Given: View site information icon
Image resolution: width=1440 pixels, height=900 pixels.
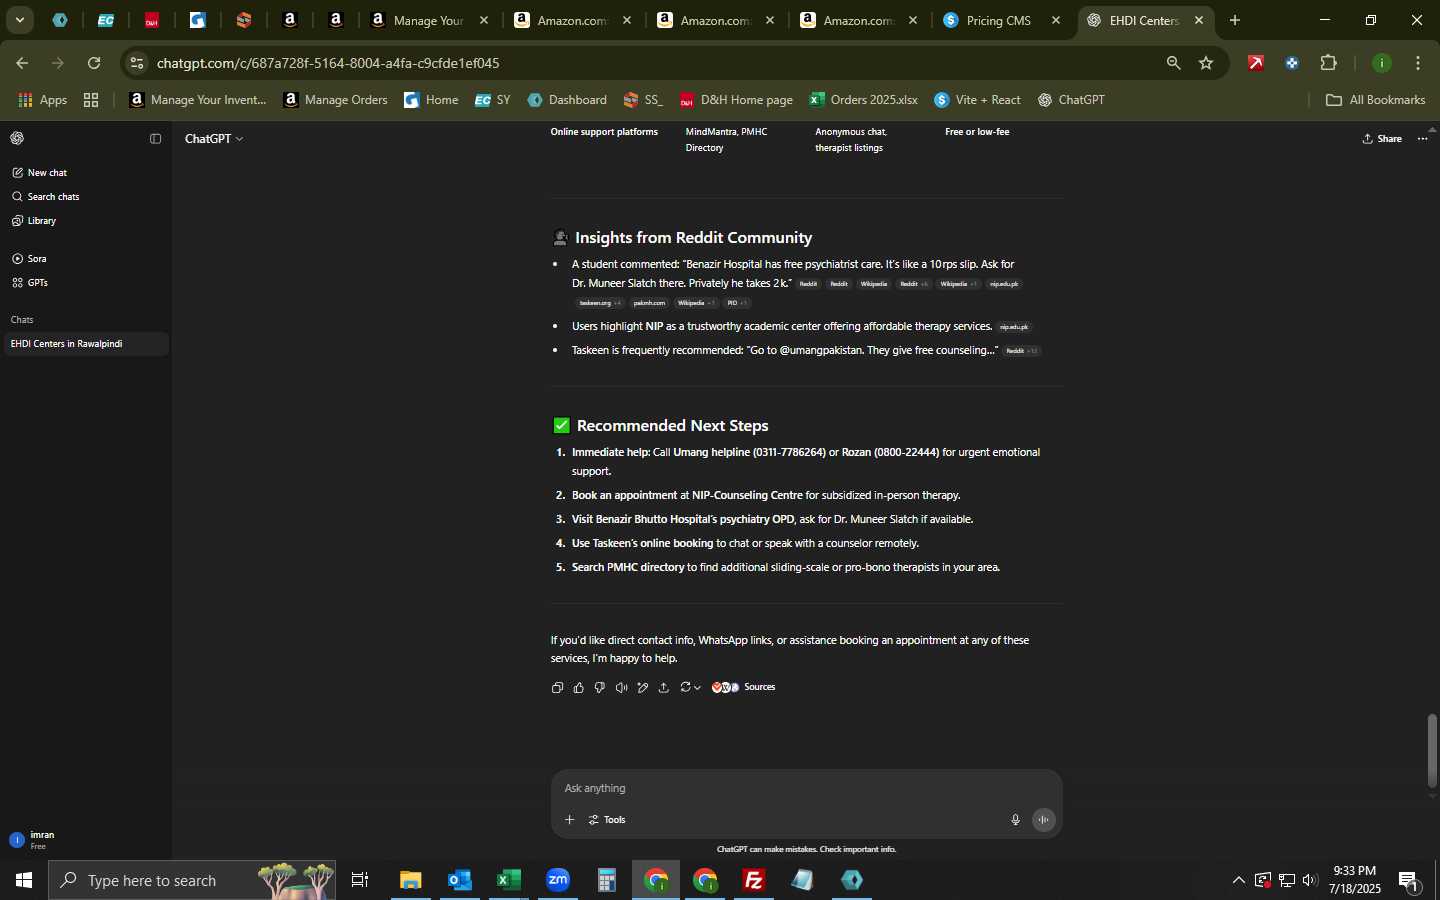Looking at the screenshot, I should click(137, 63).
